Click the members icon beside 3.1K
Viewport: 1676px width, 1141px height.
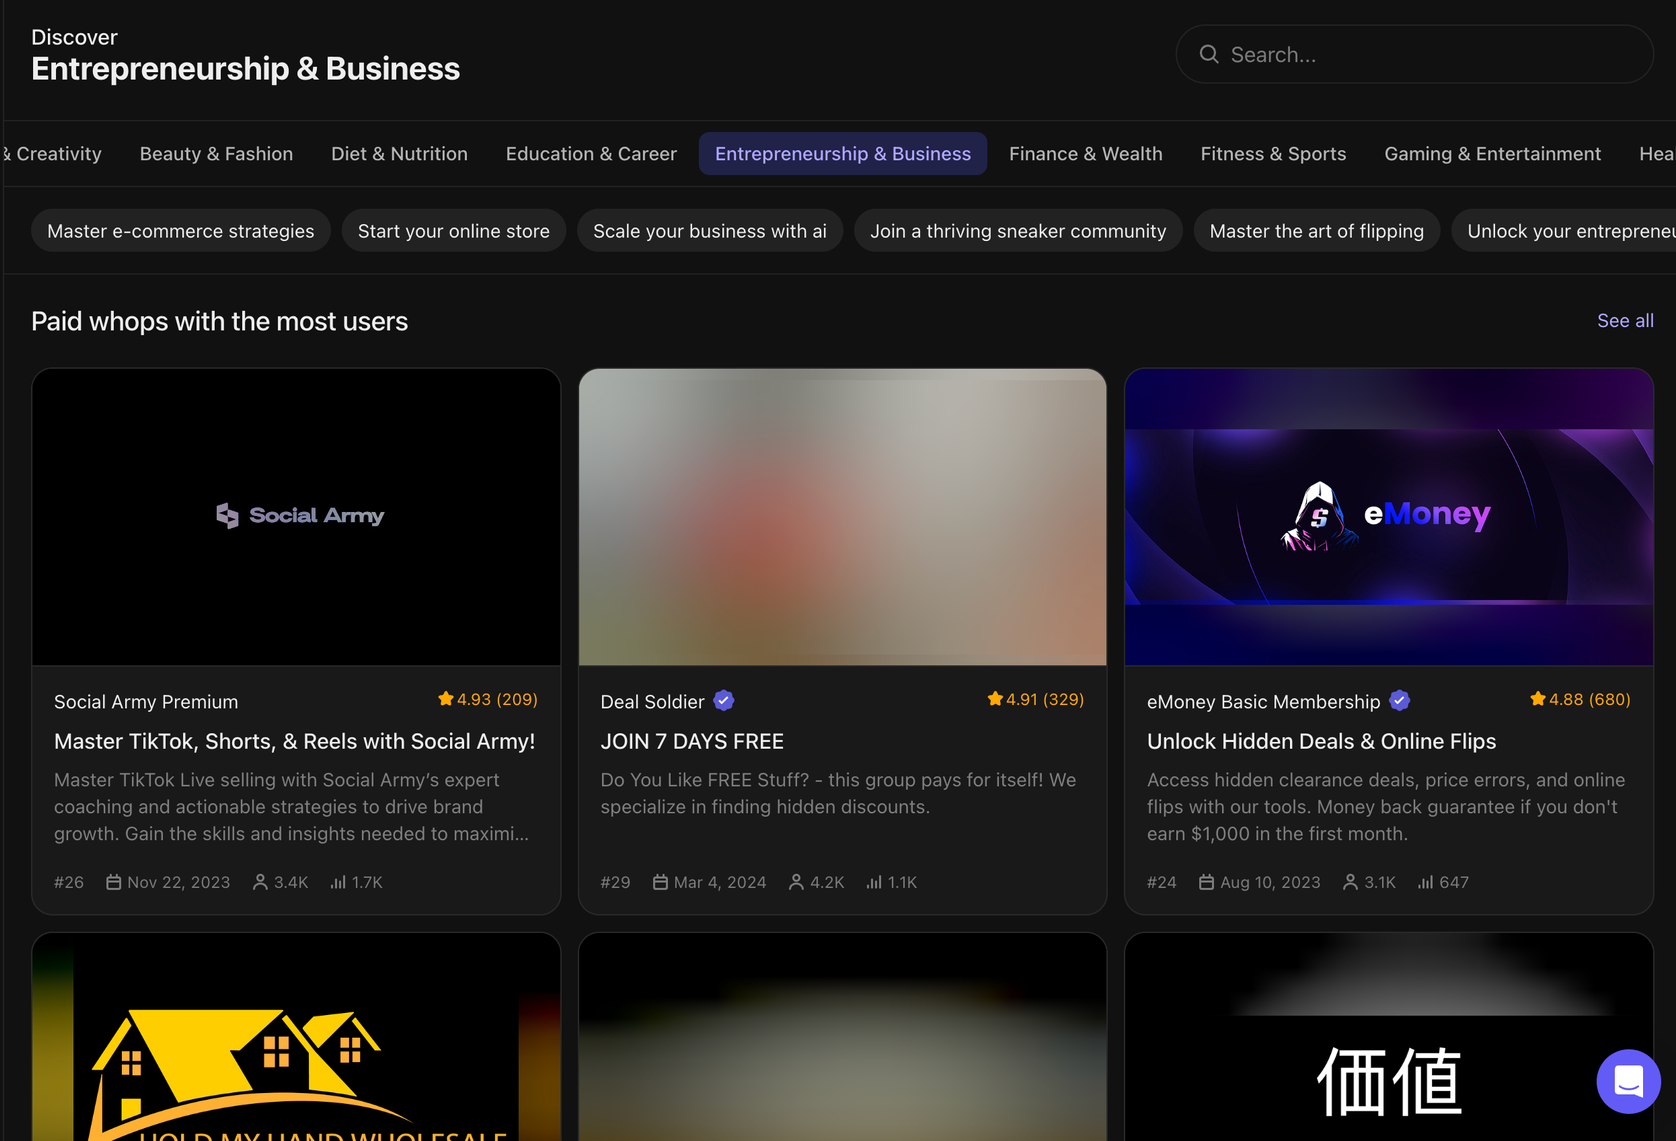click(x=1350, y=882)
